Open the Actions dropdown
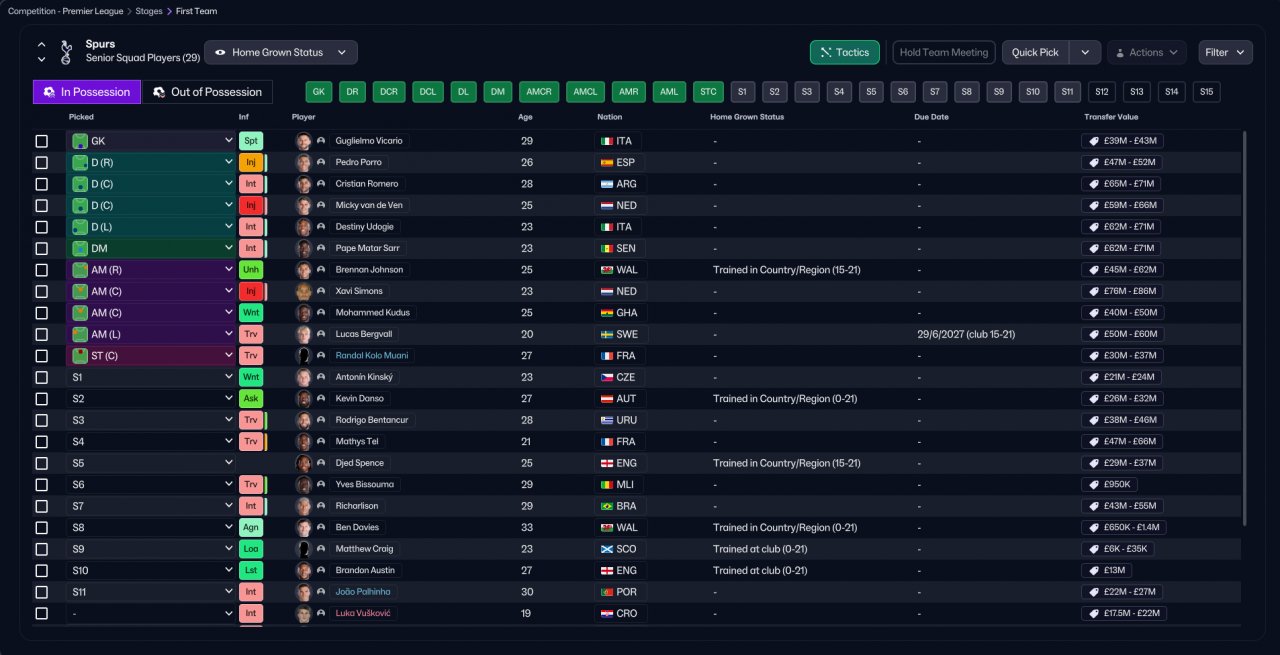The image size is (1280, 655). (1146, 52)
